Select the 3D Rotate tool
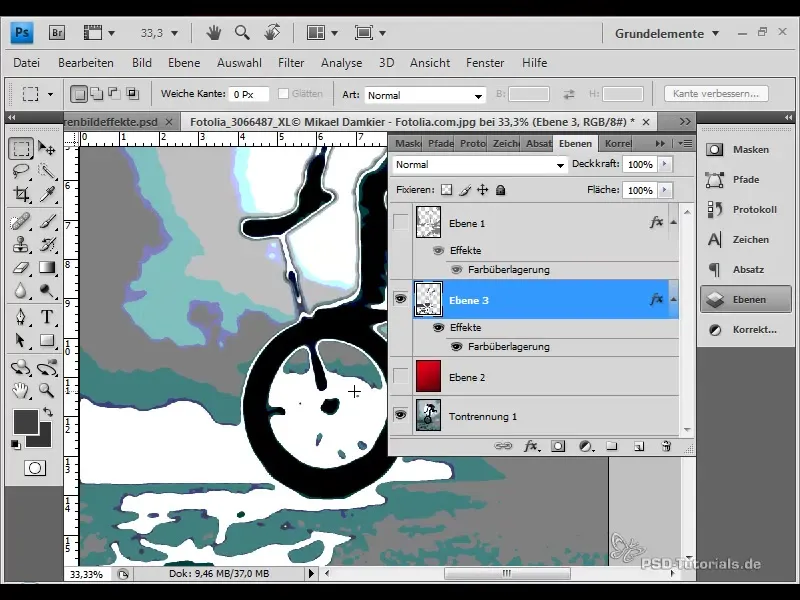Screen dimensions: 800x600 click(x=21, y=367)
